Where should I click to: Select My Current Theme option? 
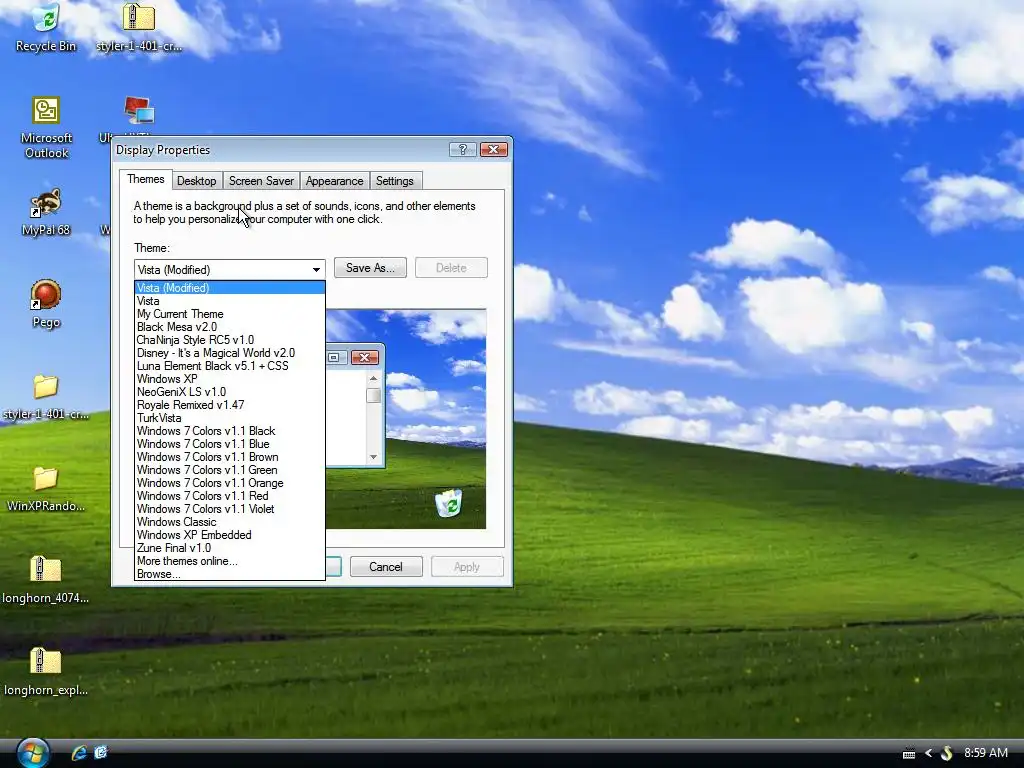pos(230,314)
